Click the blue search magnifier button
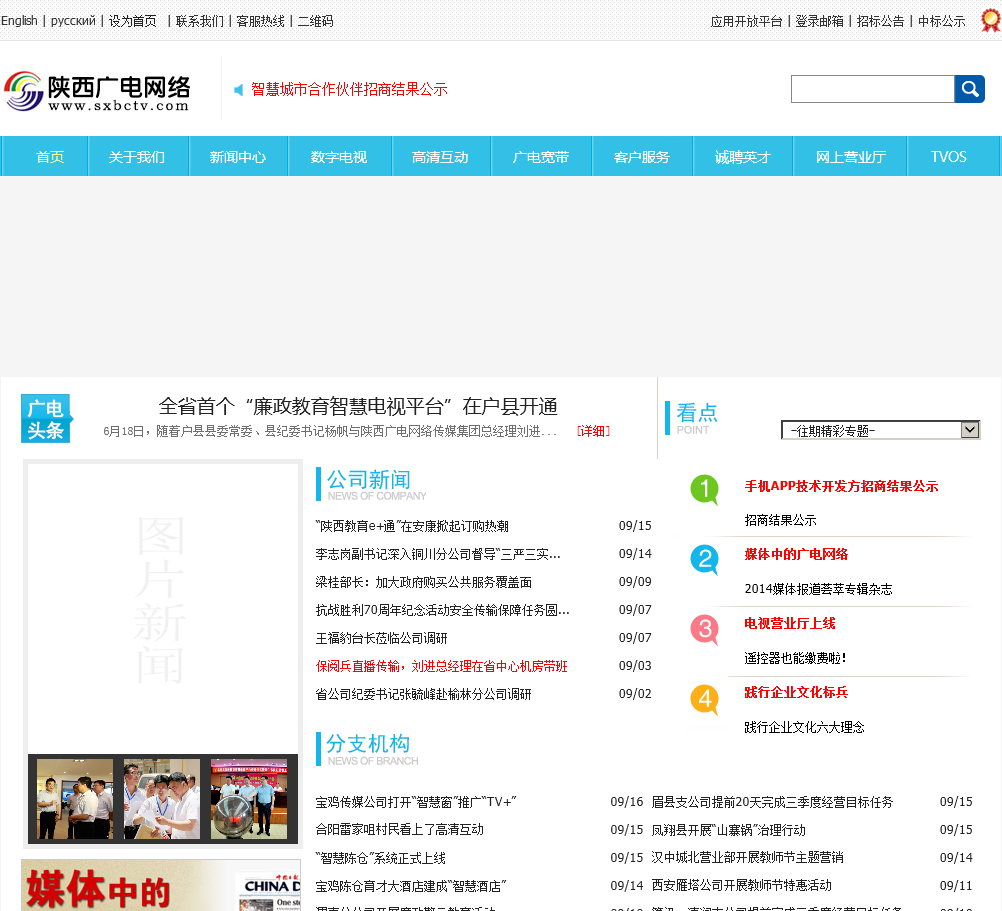Viewport: 1002px width, 911px height. click(969, 89)
